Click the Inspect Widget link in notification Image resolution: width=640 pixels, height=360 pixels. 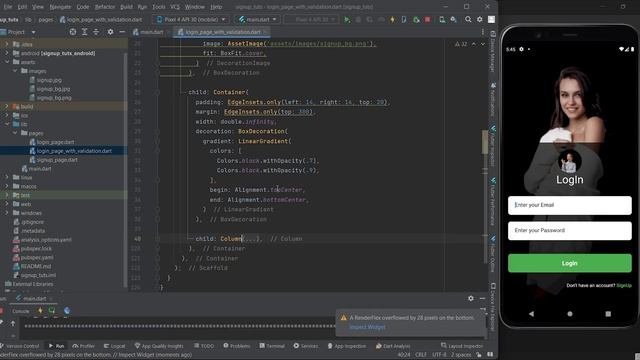pos(367,327)
